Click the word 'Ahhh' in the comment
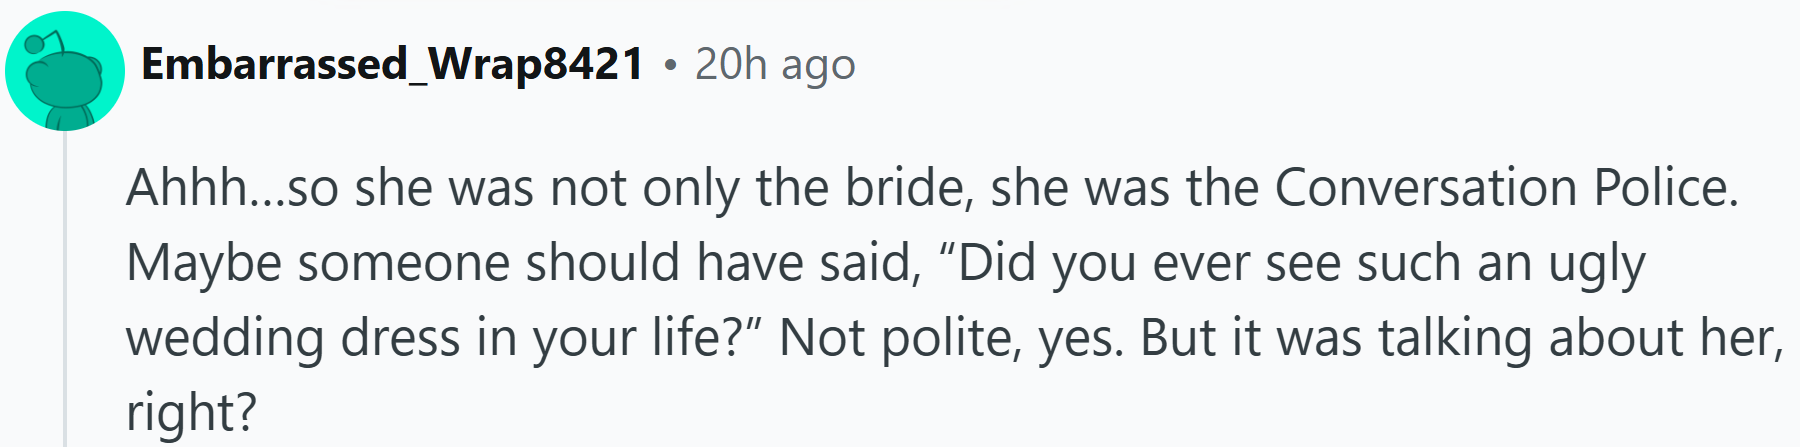This screenshot has width=1800, height=447. (x=187, y=188)
